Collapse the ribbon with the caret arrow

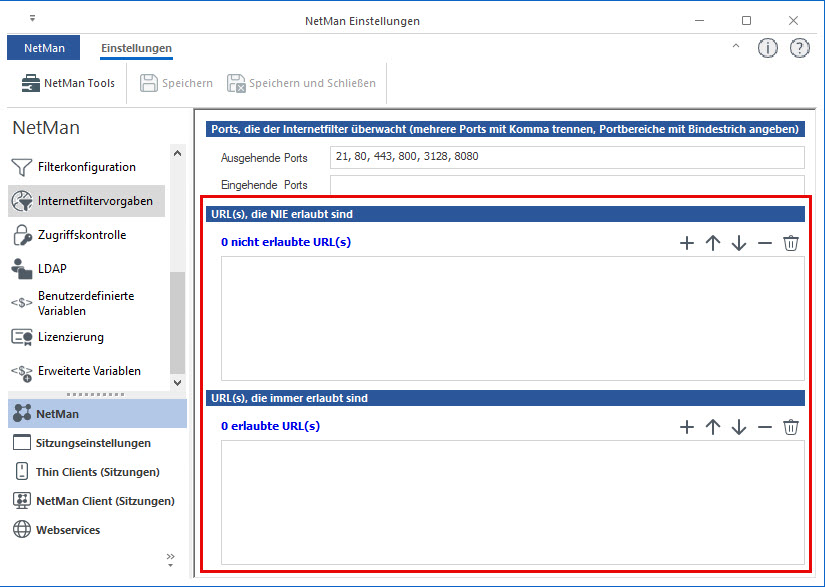736,47
